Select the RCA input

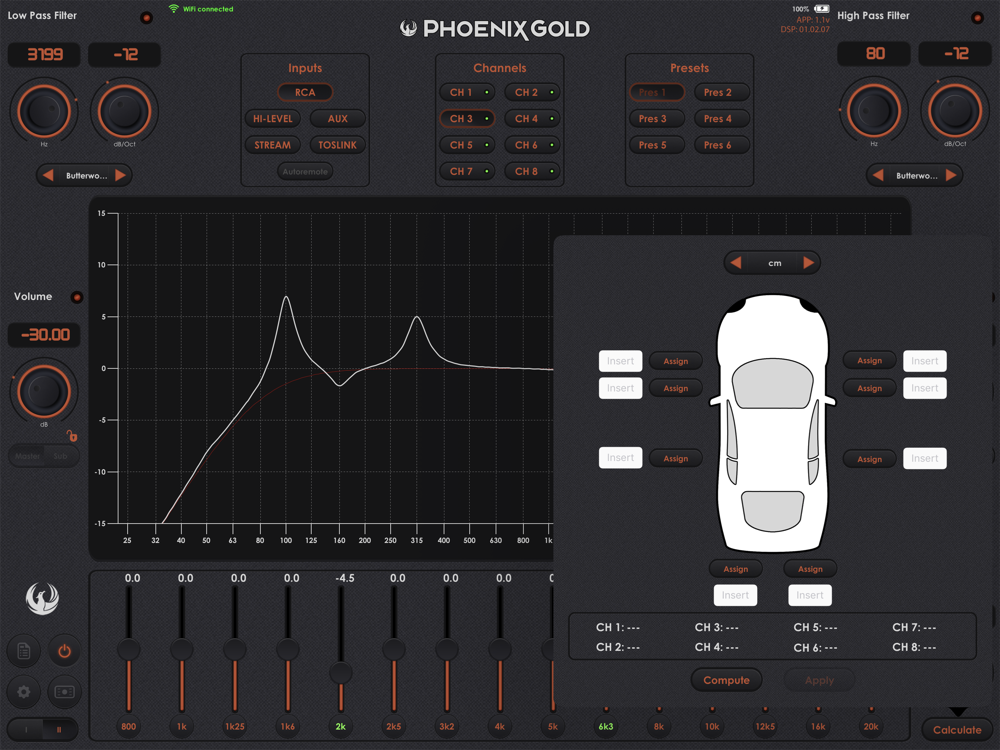[305, 92]
